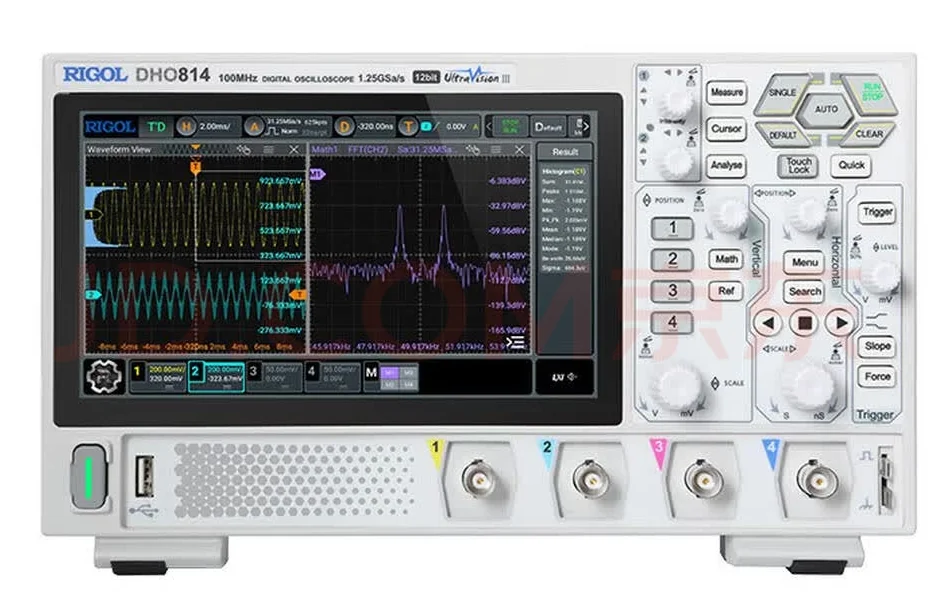
Task: Select on-screen channel 2 label at screen bottom
Action: [x=216, y=376]
